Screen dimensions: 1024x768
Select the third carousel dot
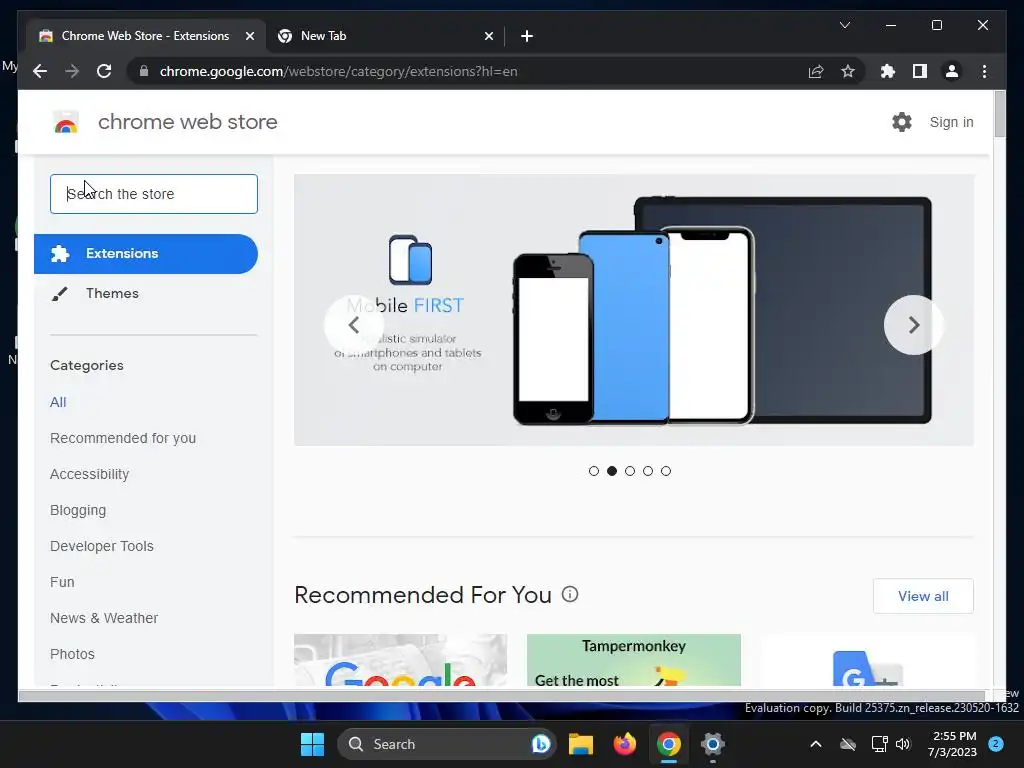[630, 471]
